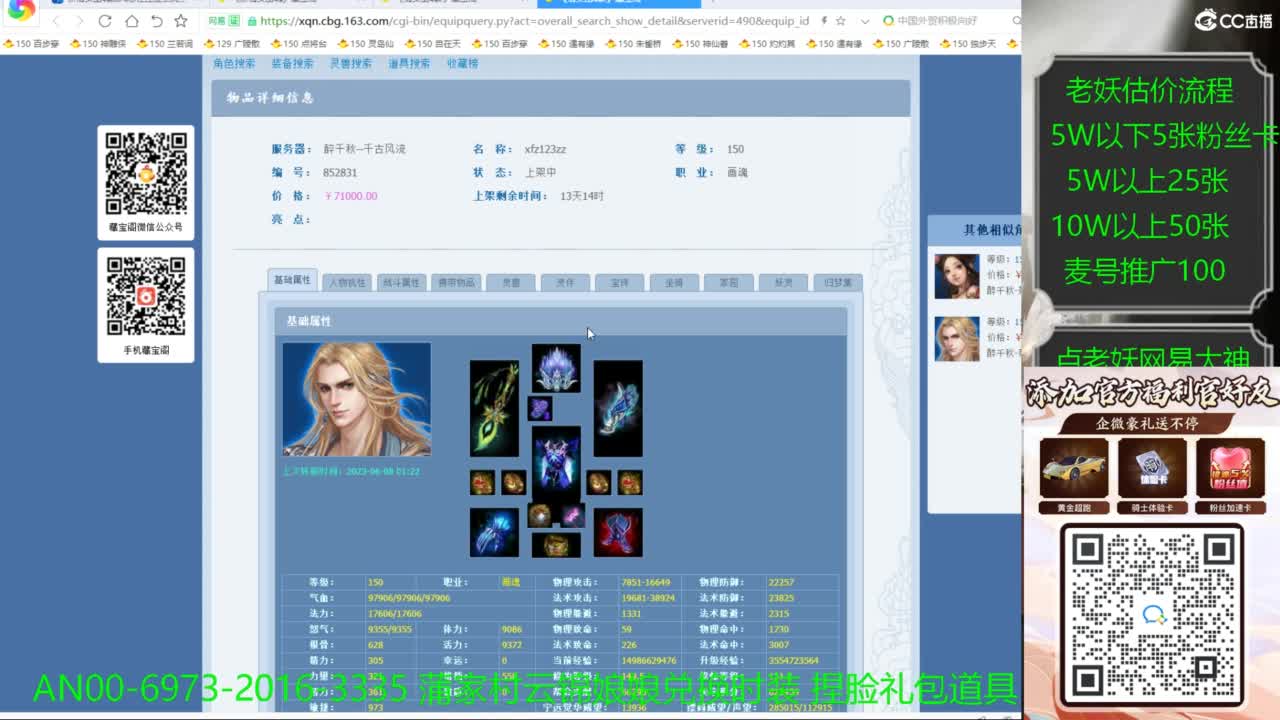Click the 藏宝阁微信公众号 QR code
The width and height of the screenshot is (1280, 720).
point(146,173)
